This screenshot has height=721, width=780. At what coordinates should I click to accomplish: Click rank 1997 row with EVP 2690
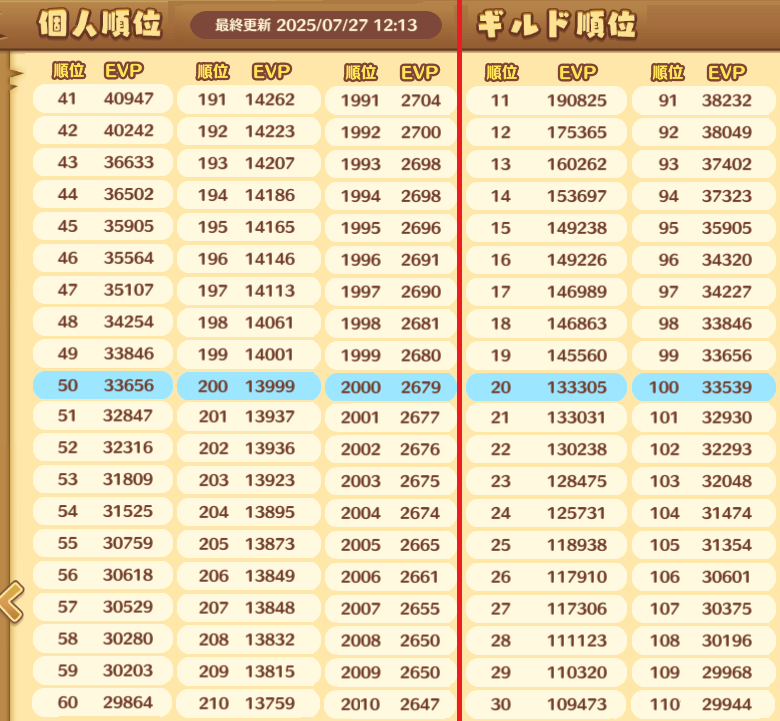tap(390, 292)
